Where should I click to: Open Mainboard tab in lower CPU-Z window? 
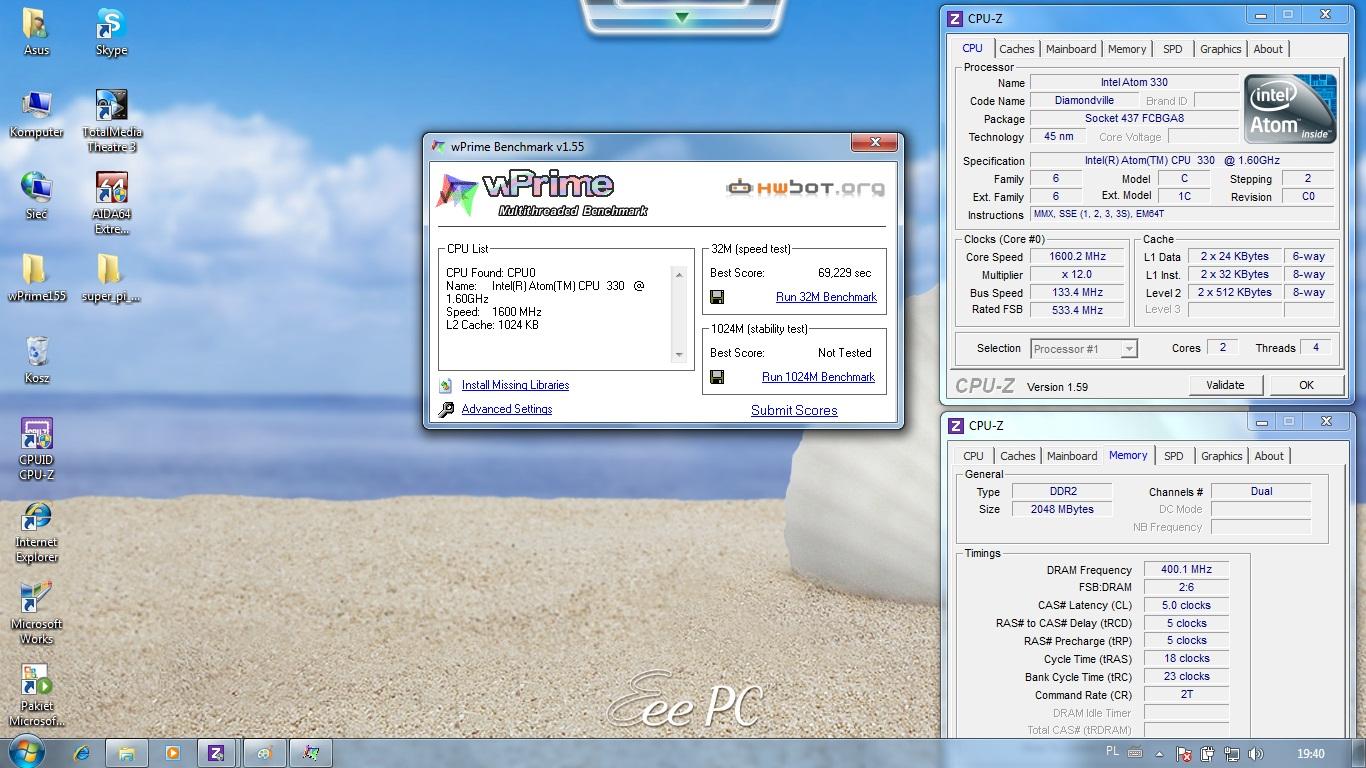click(1072, 456)
